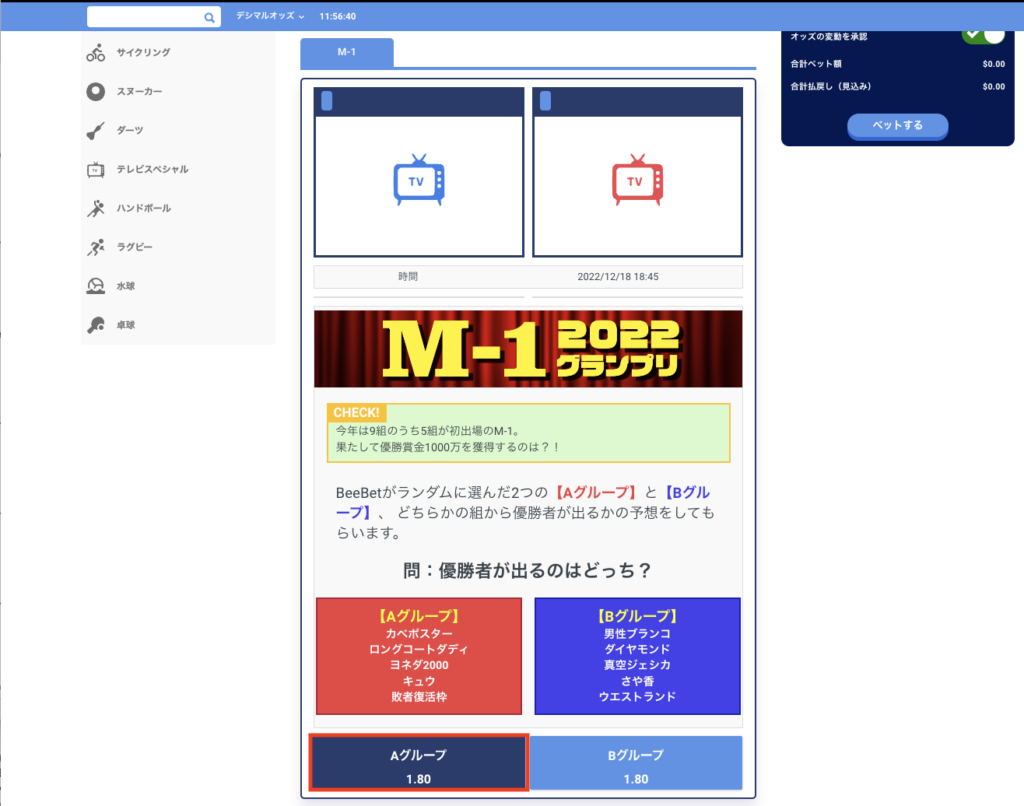The height and width of the screenshot is (806, 1024).
Task: Click the search magnifier icon
Action: [x=209, y=18]
